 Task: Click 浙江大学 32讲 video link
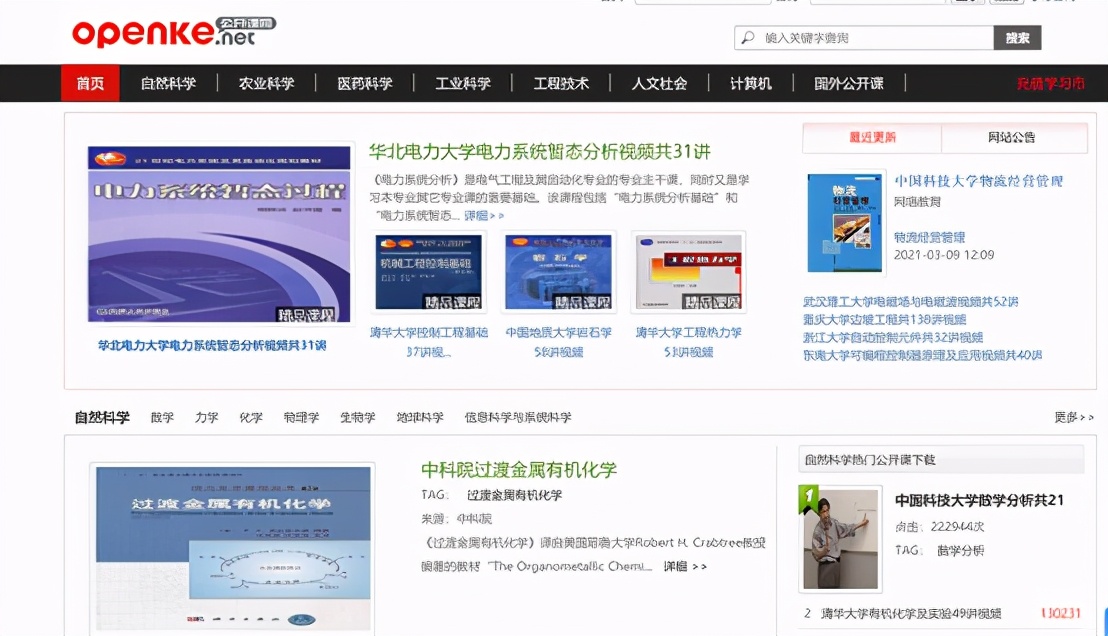pos(893,337)
